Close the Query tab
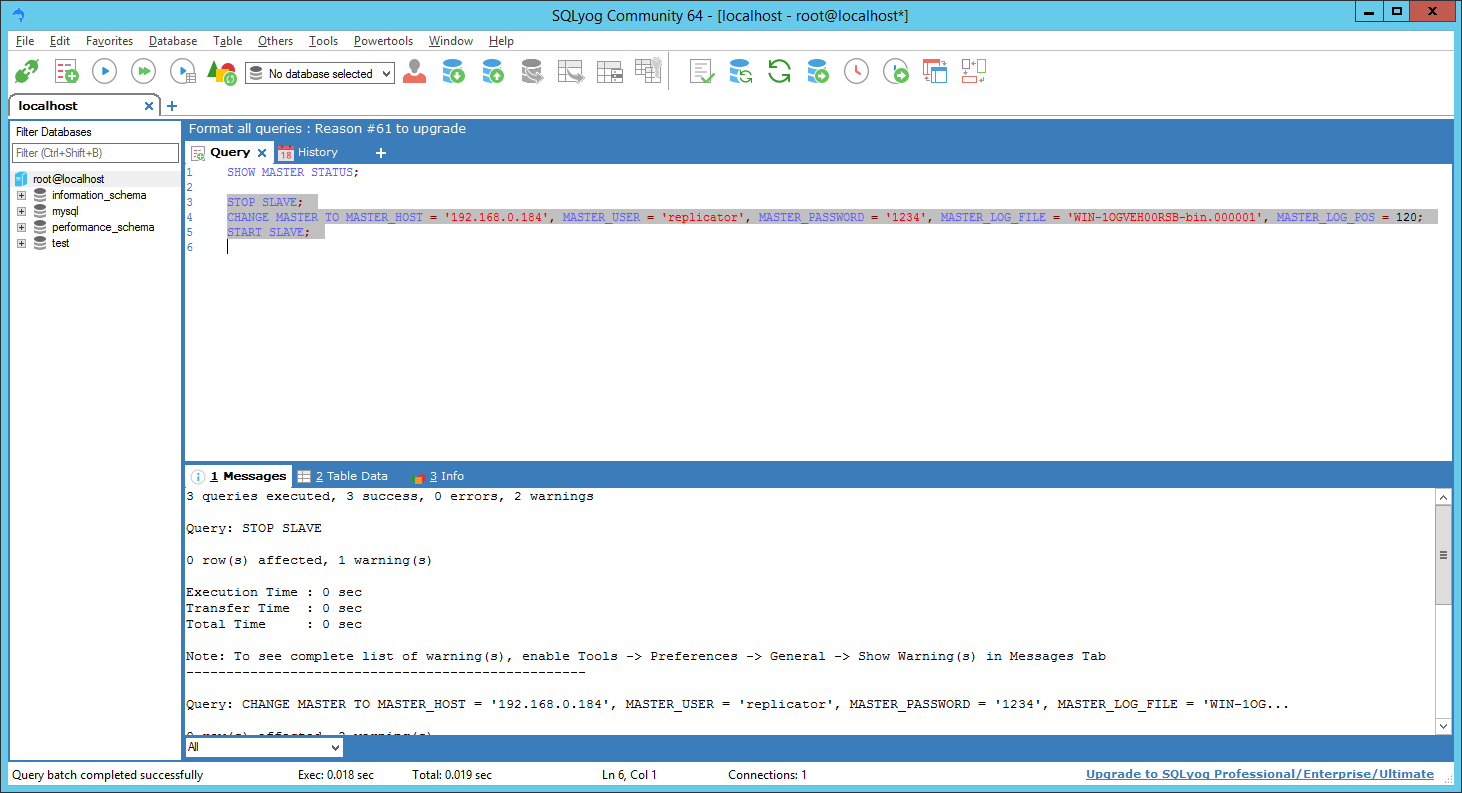Viewport: 1462px width, 793px height. [262, 153]
